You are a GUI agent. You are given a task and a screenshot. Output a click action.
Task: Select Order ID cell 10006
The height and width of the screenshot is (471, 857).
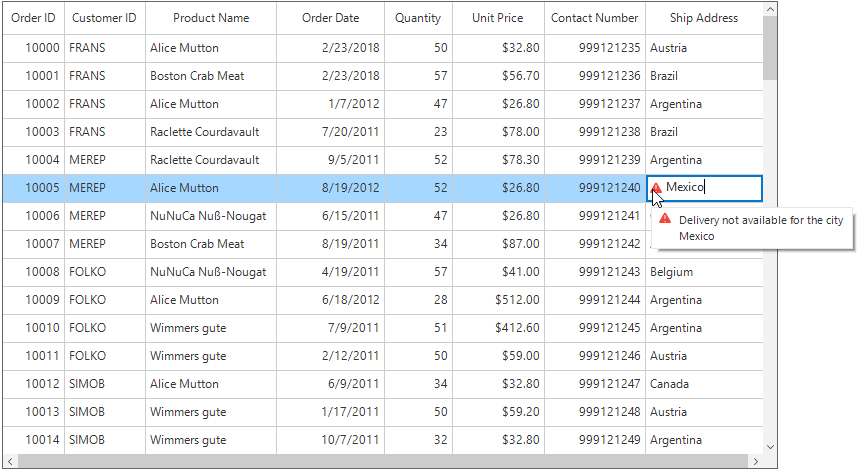pos(33,216)
